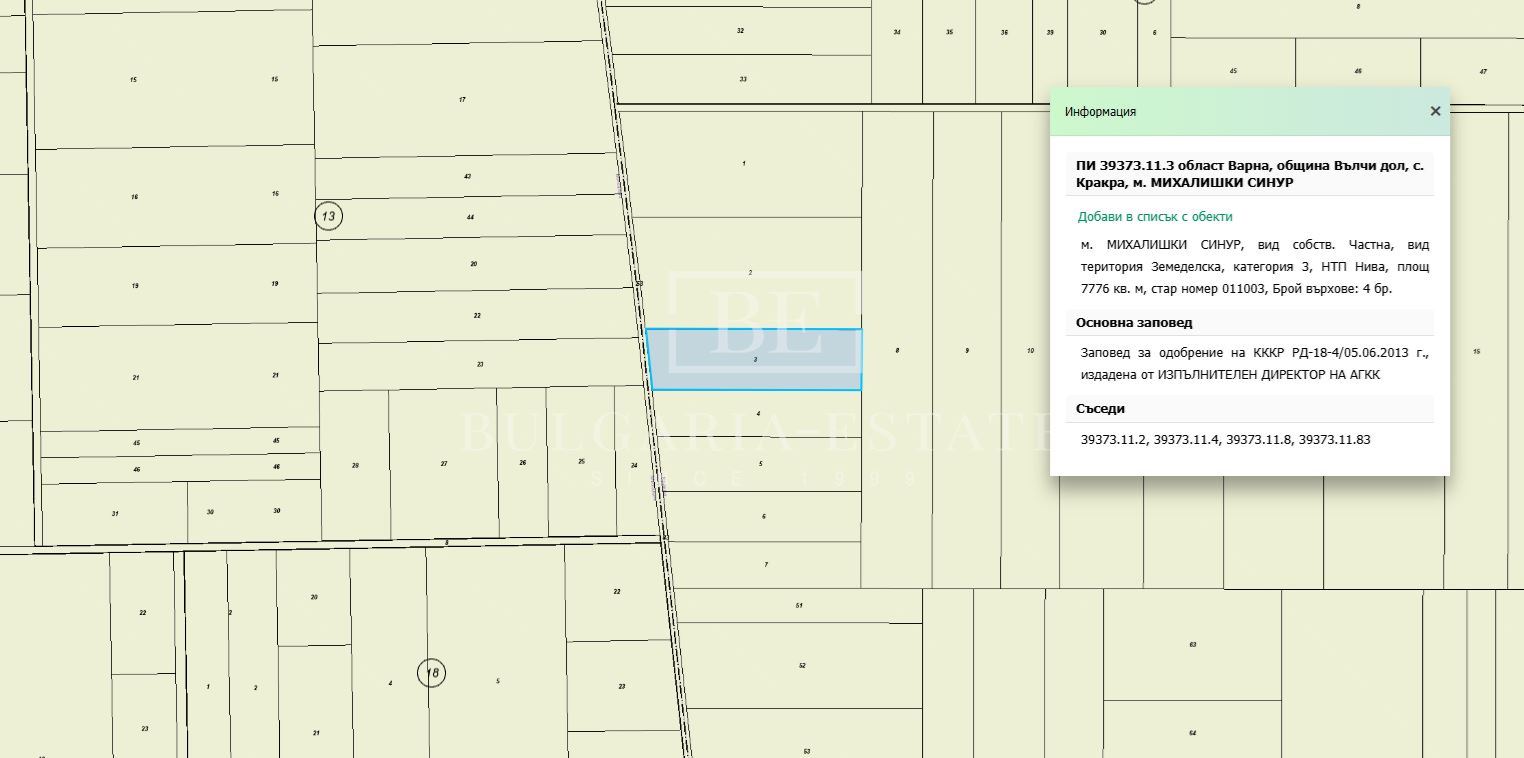1524x758 pixels.
Task: Select parcel 25 on the map
Action: [x=581, y=462]
